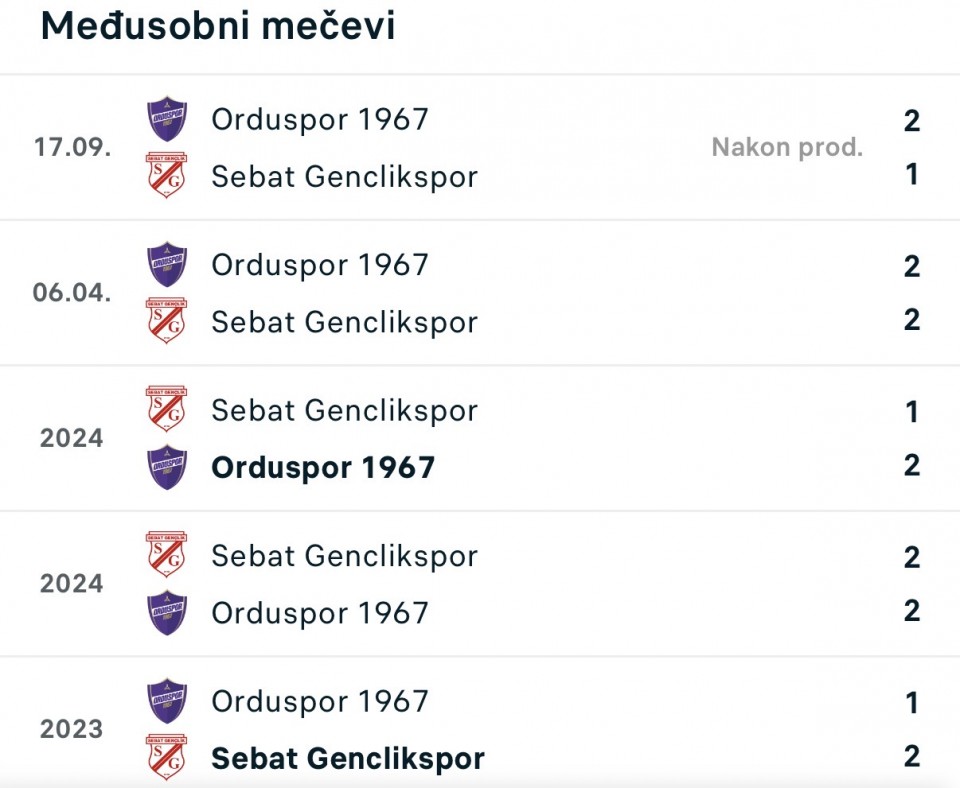The height and width of the screenshot is (788, 960).
Task: Open Orduspor 1967 team name in 17.09. match
Action: click(320, 120)
